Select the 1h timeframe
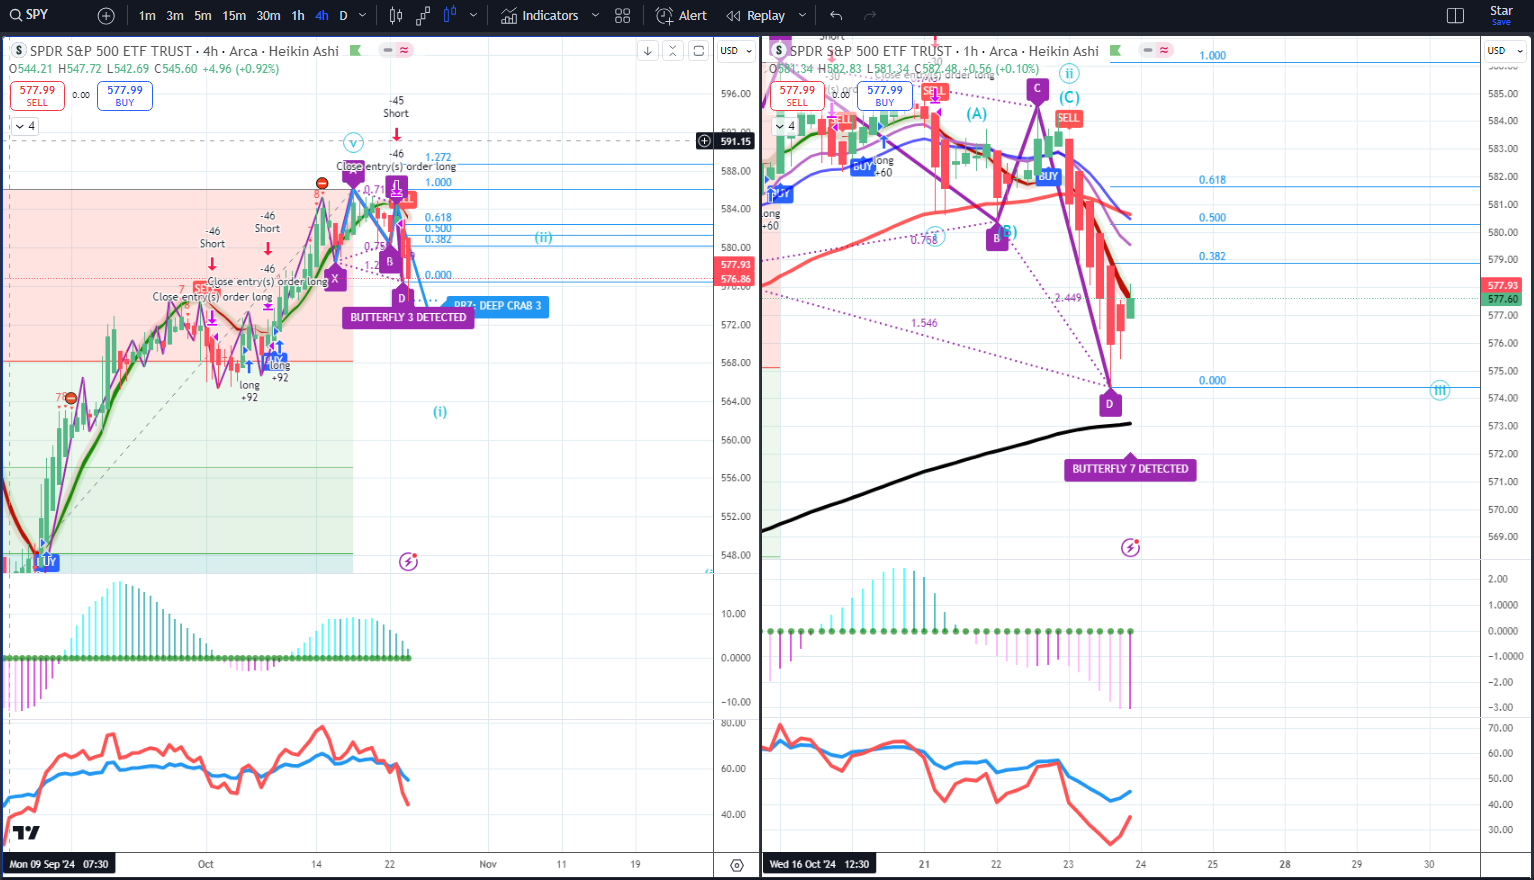Image resolution: width=1534 pixels, height=880 pixels. click(x=298, y=16)
